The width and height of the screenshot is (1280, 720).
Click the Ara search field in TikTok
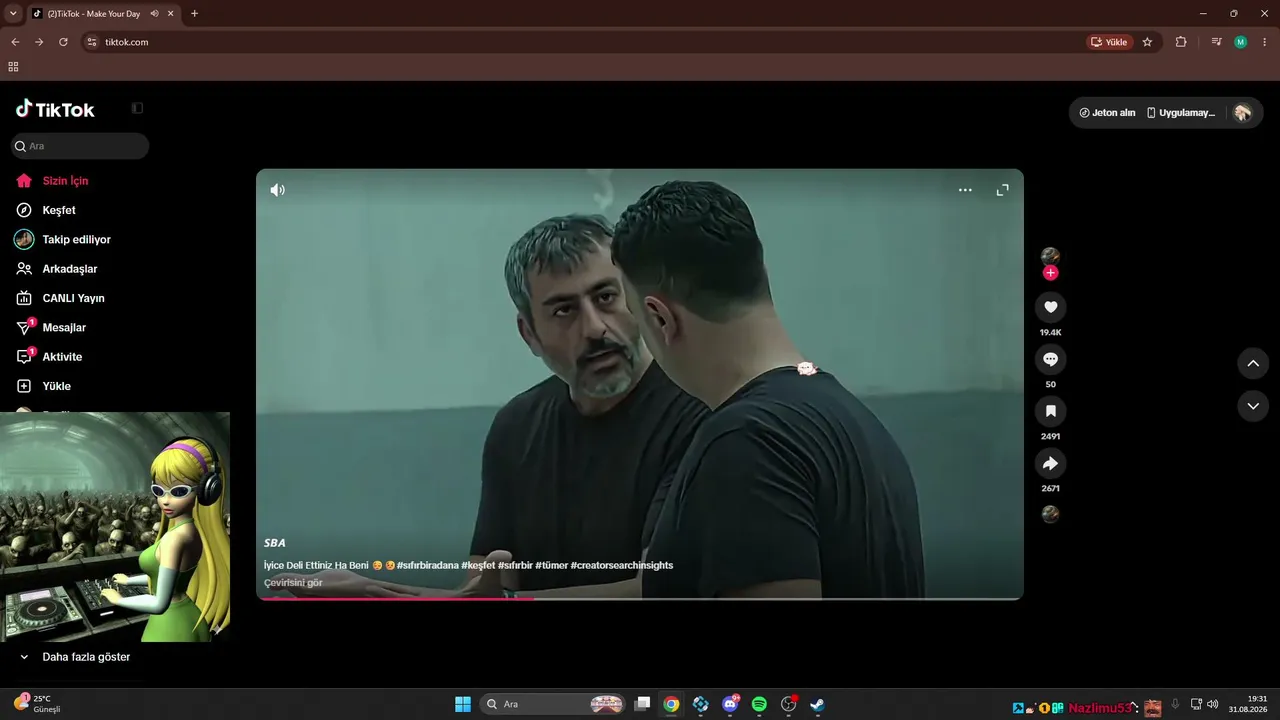point(80,146)
